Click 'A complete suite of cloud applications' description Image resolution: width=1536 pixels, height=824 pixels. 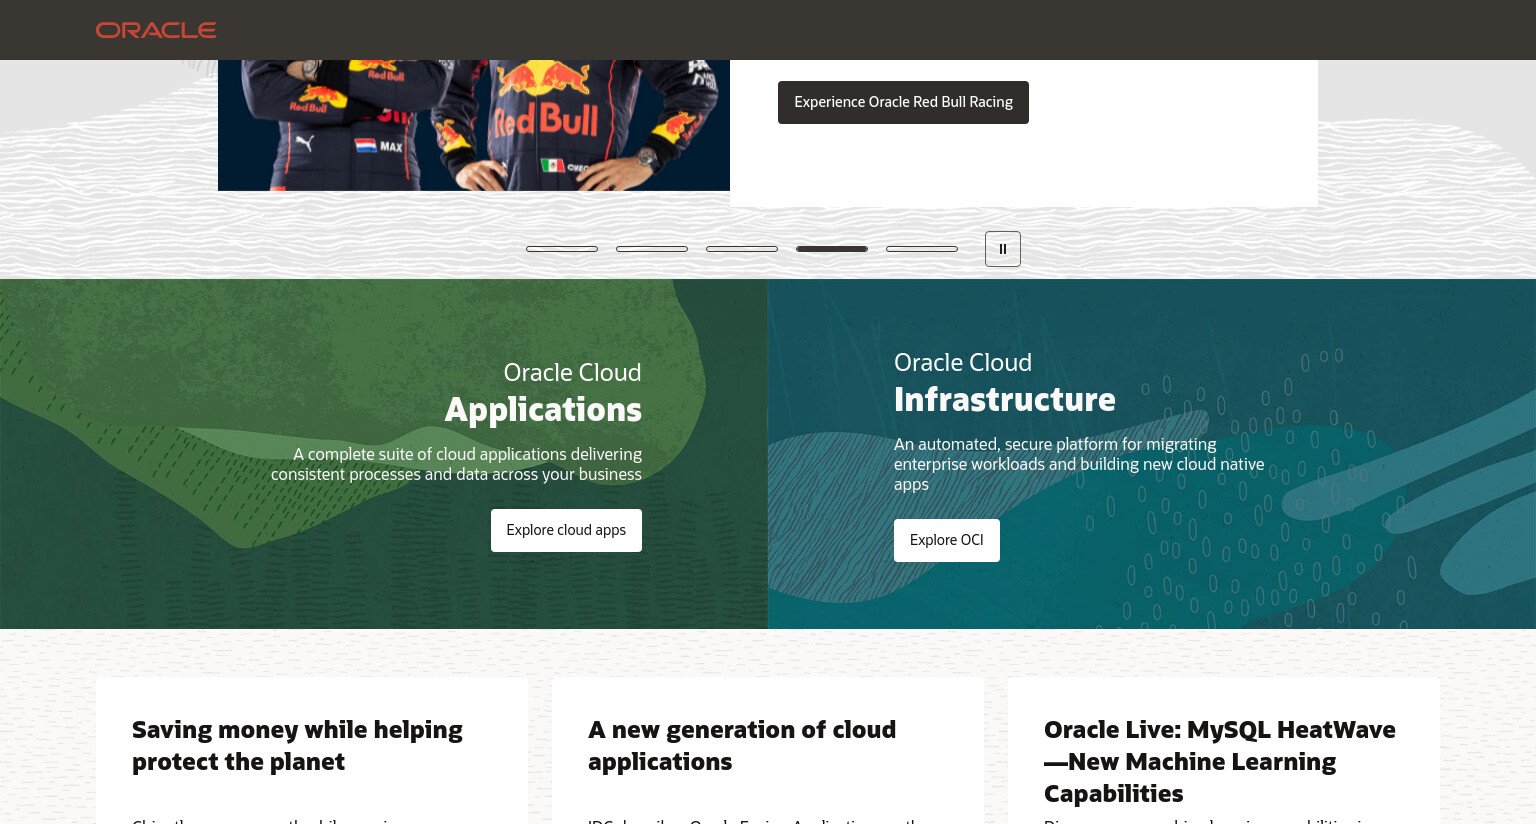click(456, 464)
